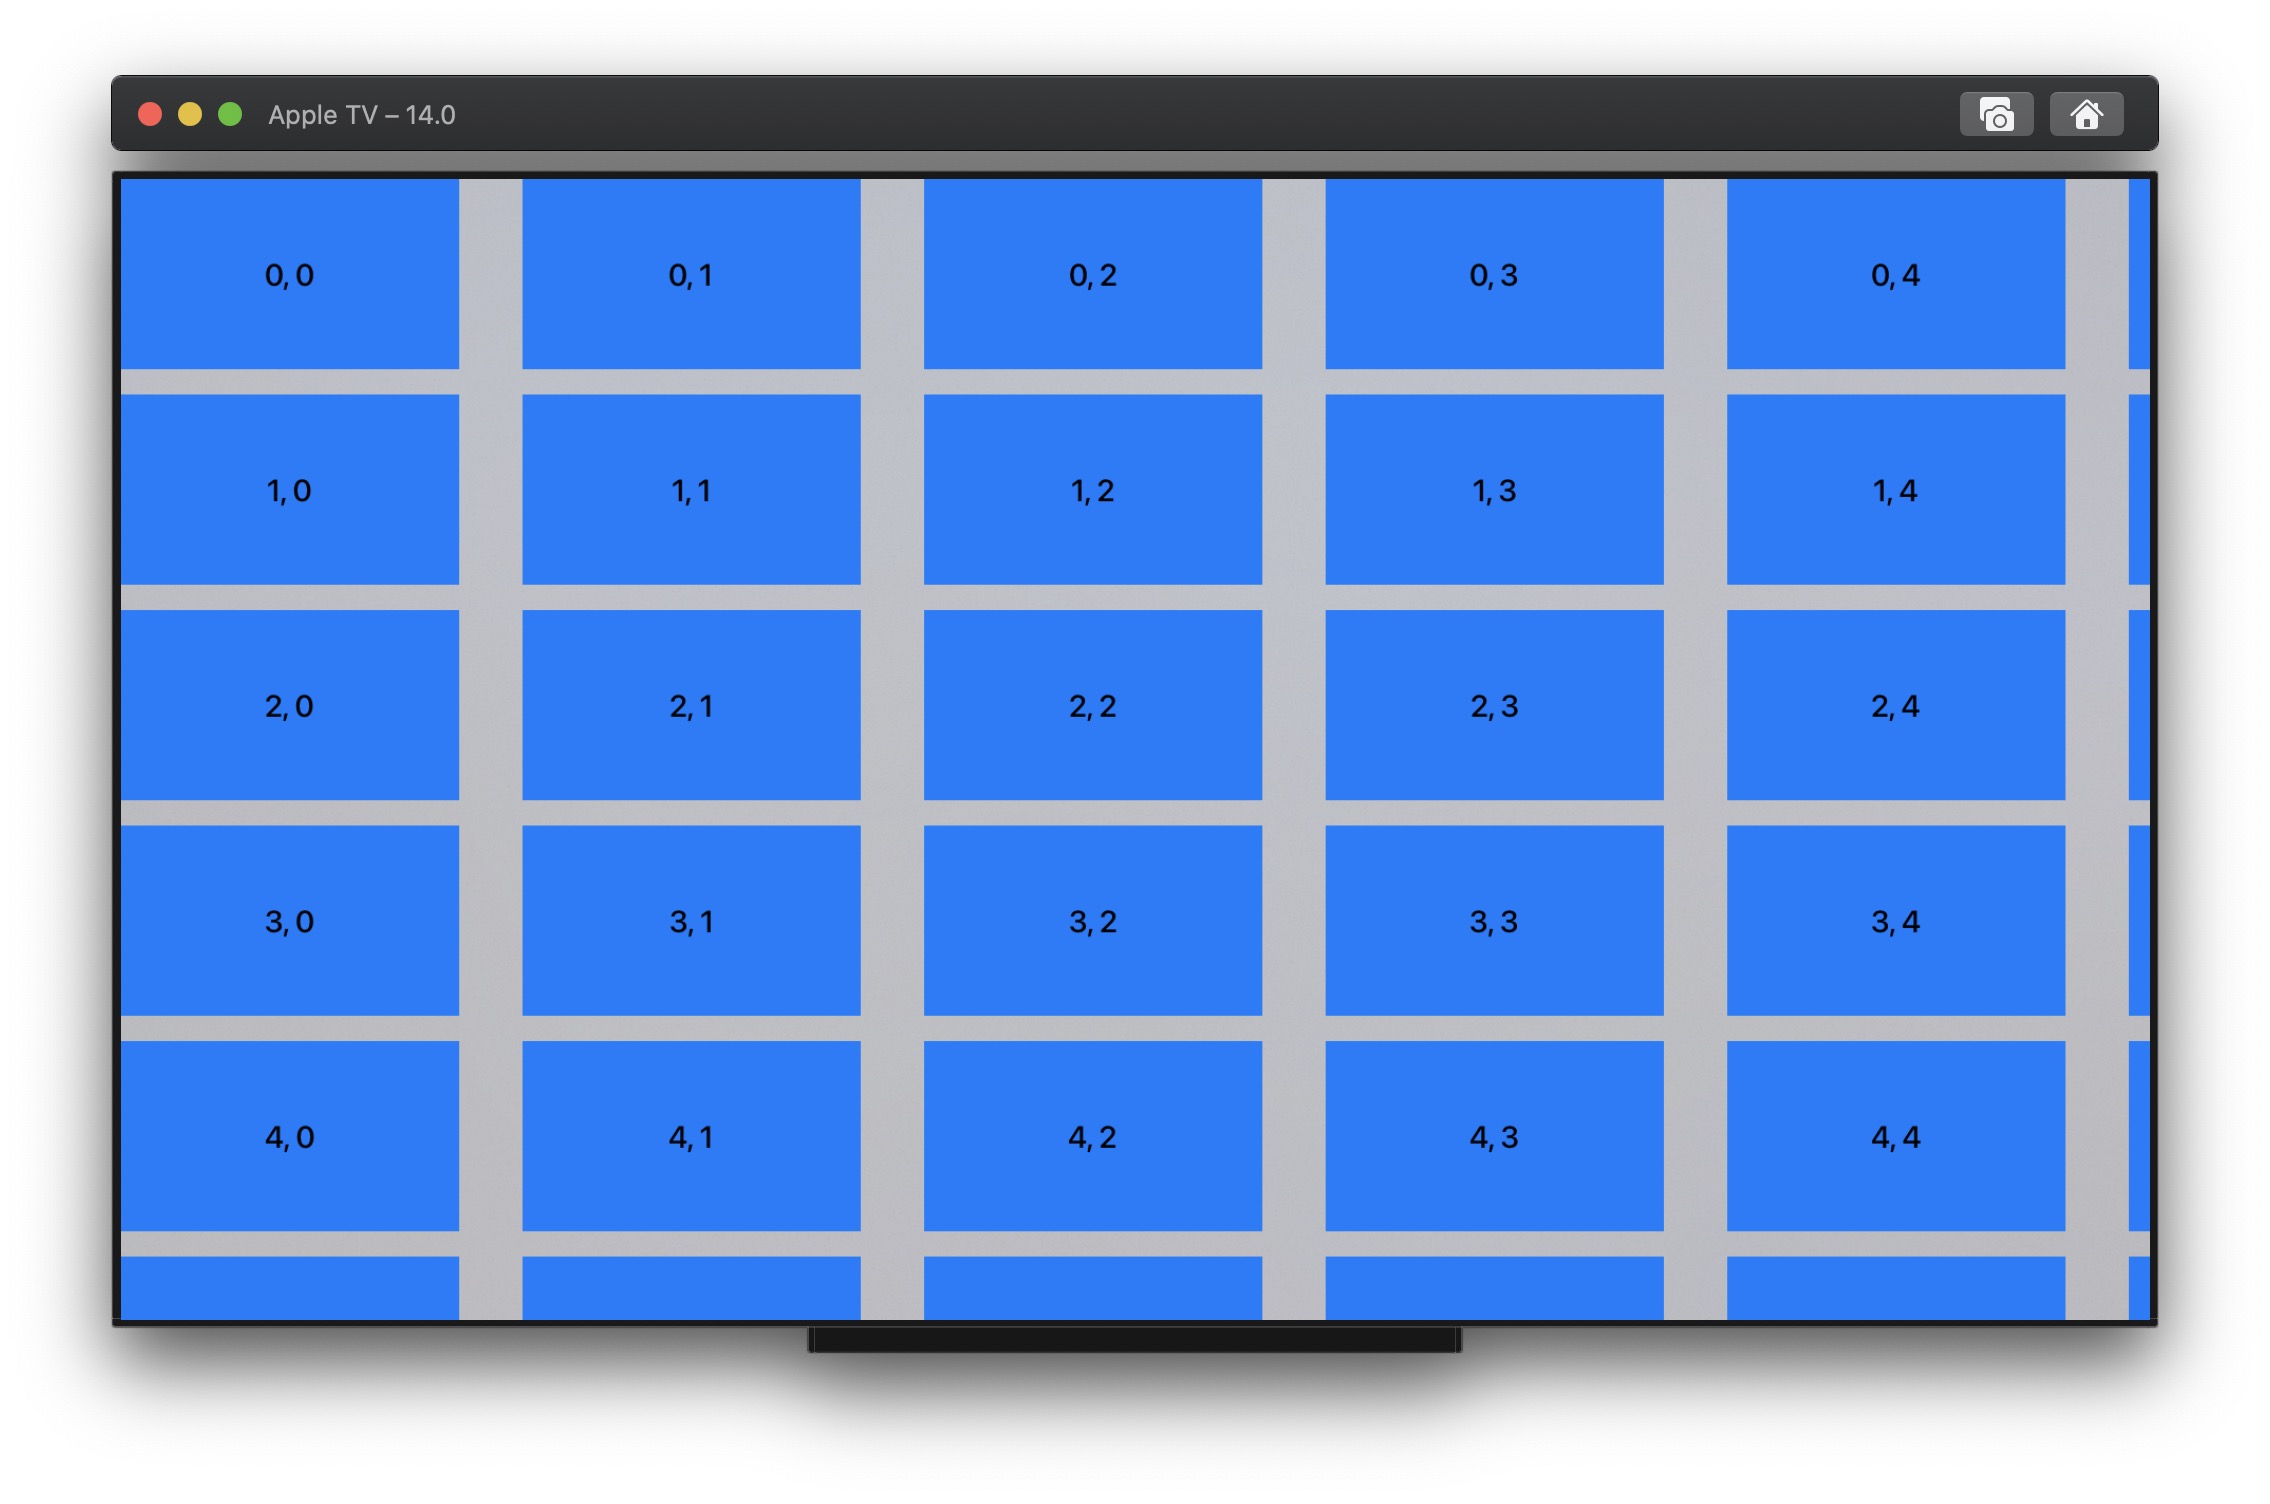Go to the Home screen with house icon
Screen dimensions: 2270x1504
click(x=2086, y=115)
